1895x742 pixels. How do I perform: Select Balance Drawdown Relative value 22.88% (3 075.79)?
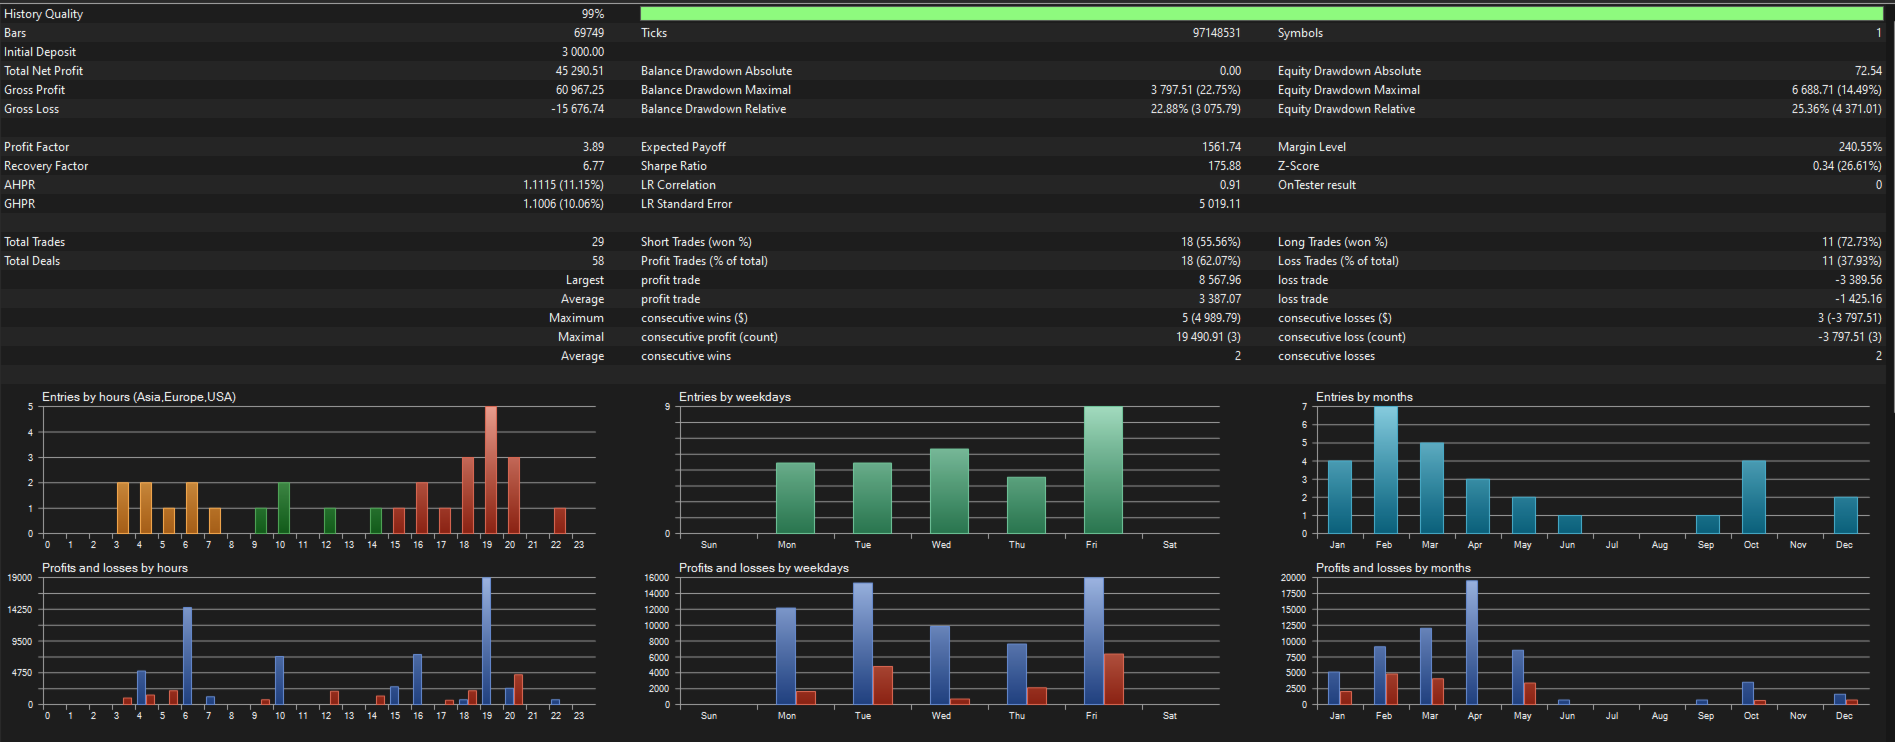pos(1196,109)
